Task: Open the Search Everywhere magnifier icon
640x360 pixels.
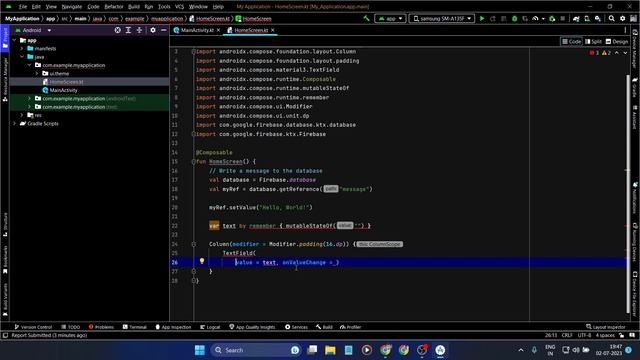Action: [611, 18]
